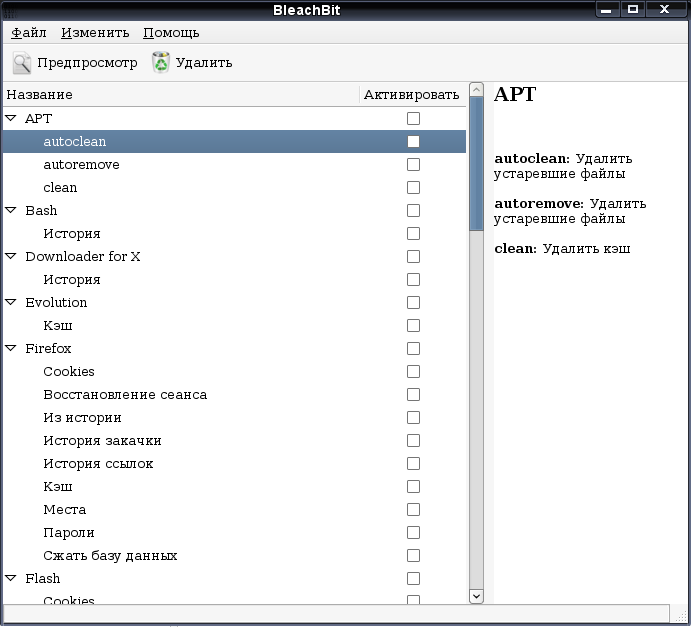
Task: Collapse the Downloader for X group
Action: pyautogui.click(x=11, y=256)
